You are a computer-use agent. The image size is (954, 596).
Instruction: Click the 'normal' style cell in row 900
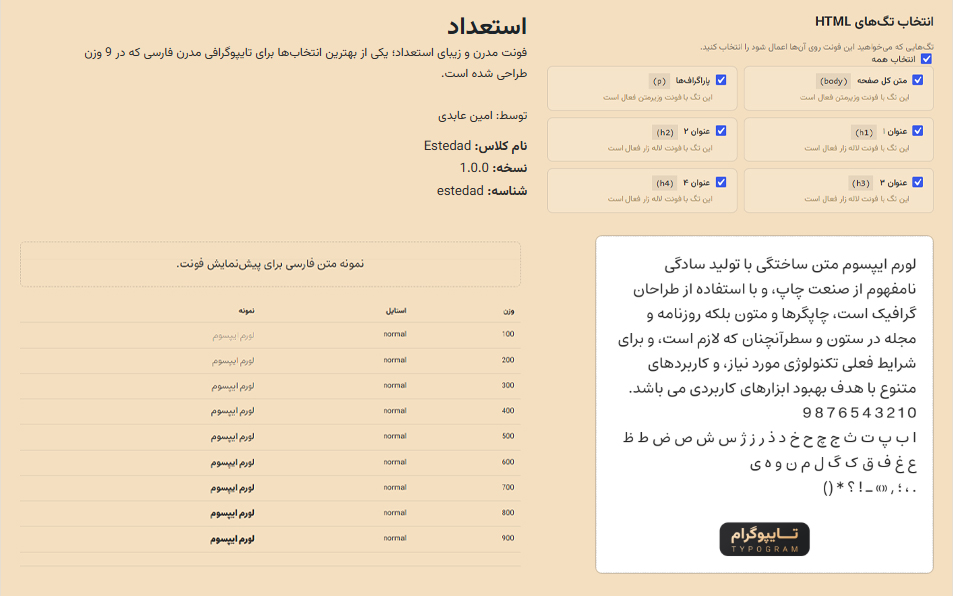pos(395,538)
